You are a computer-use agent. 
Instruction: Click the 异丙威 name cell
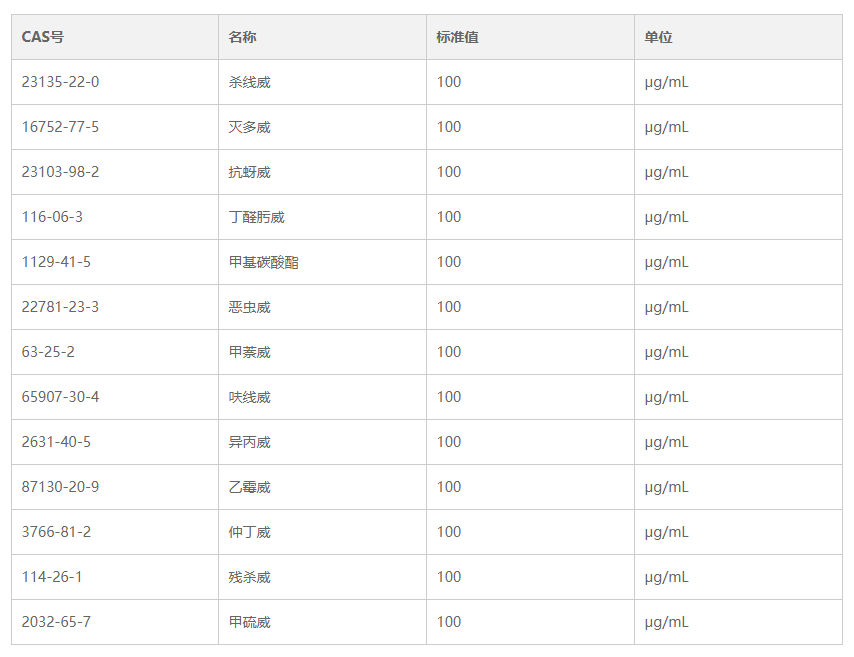[x=249, y=442]
